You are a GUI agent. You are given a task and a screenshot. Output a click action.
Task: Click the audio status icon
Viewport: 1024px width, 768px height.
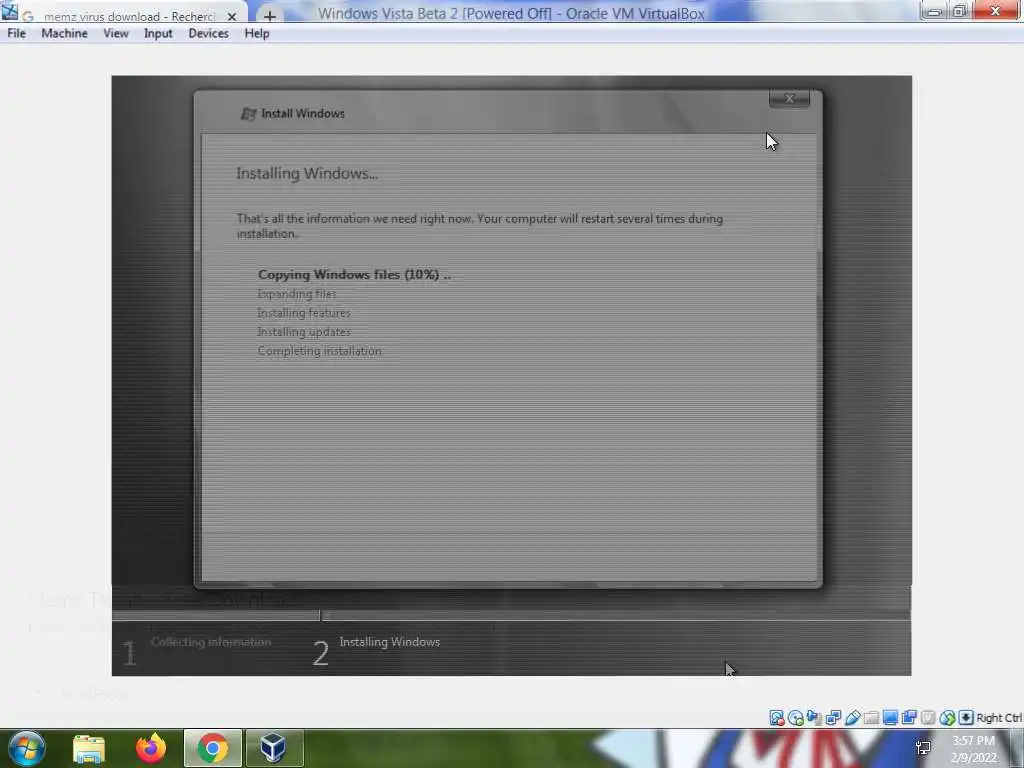coord(814,718)
